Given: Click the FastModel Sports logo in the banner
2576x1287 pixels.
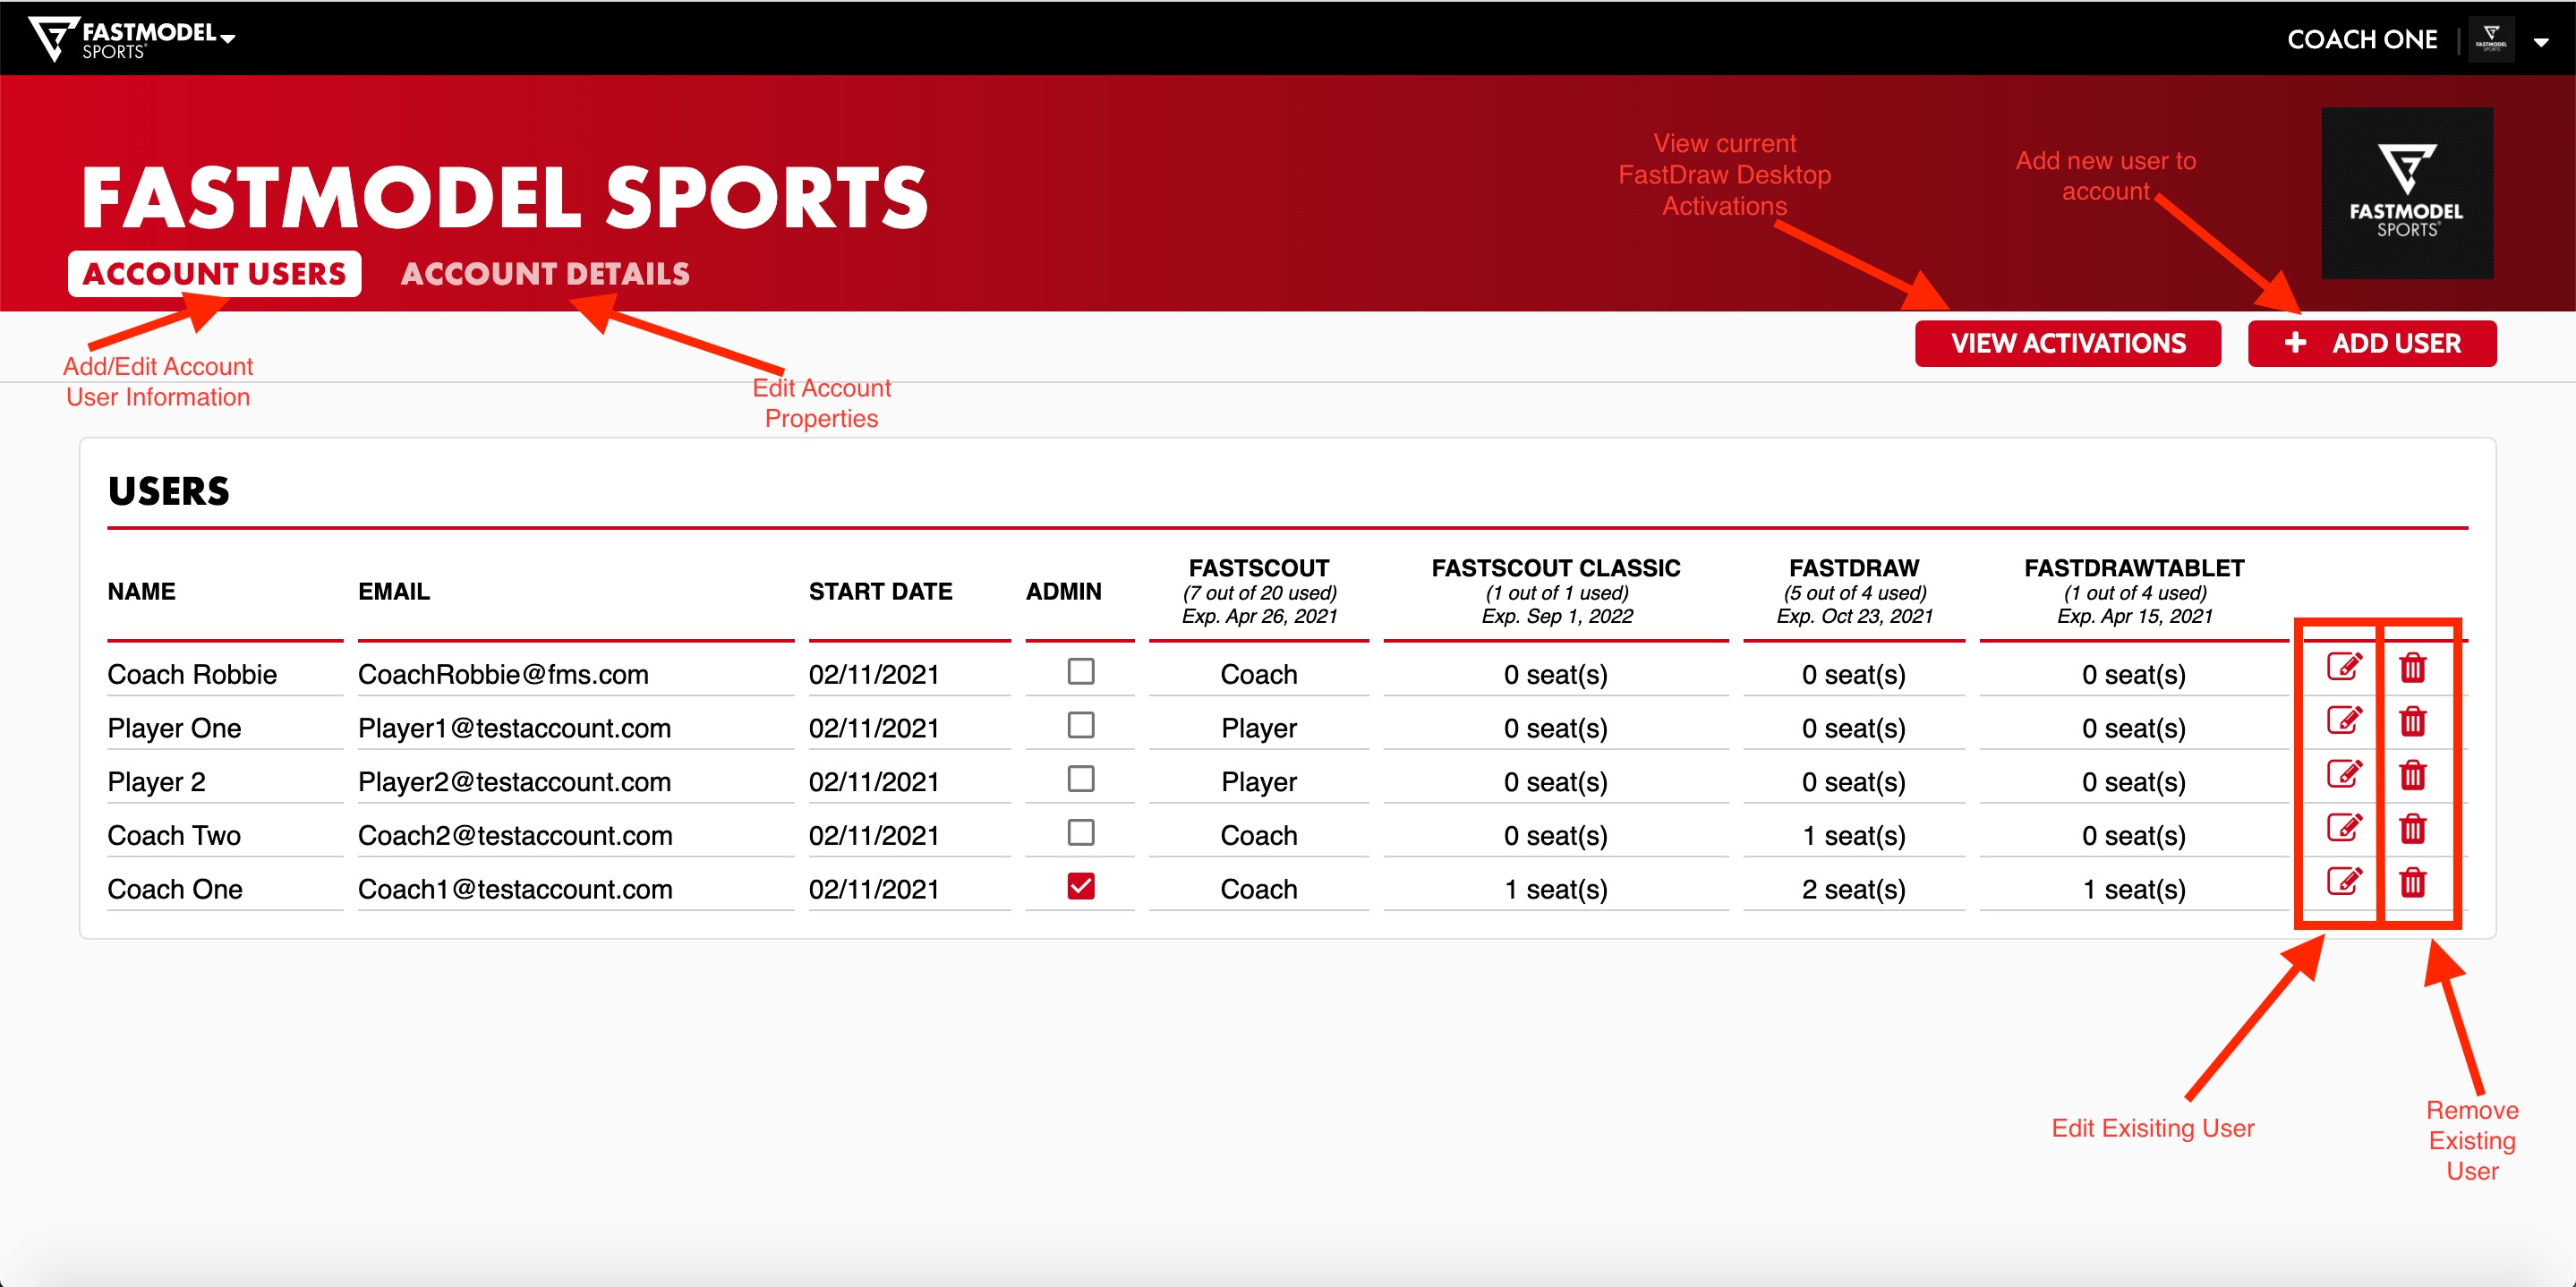Looking at the screenshot, I should (2406, 193).
